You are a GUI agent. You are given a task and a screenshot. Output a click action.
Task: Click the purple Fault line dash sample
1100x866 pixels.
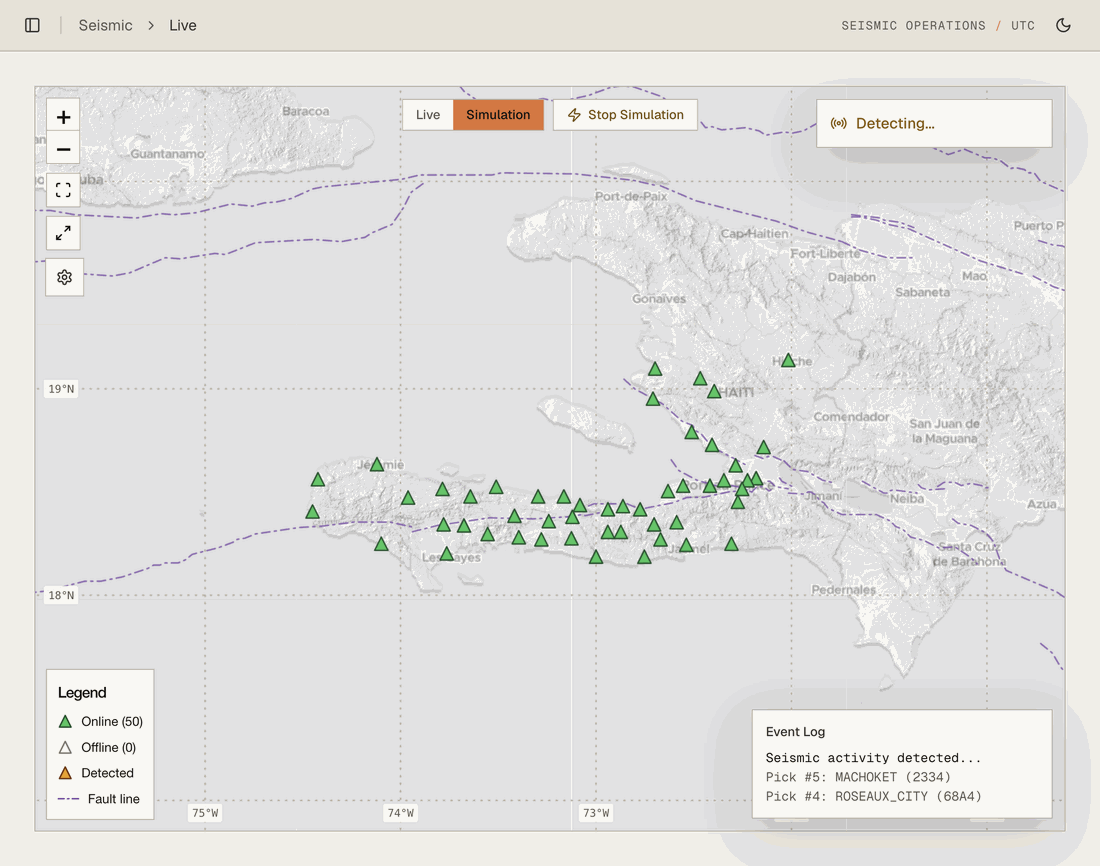(x=69, y=799)
